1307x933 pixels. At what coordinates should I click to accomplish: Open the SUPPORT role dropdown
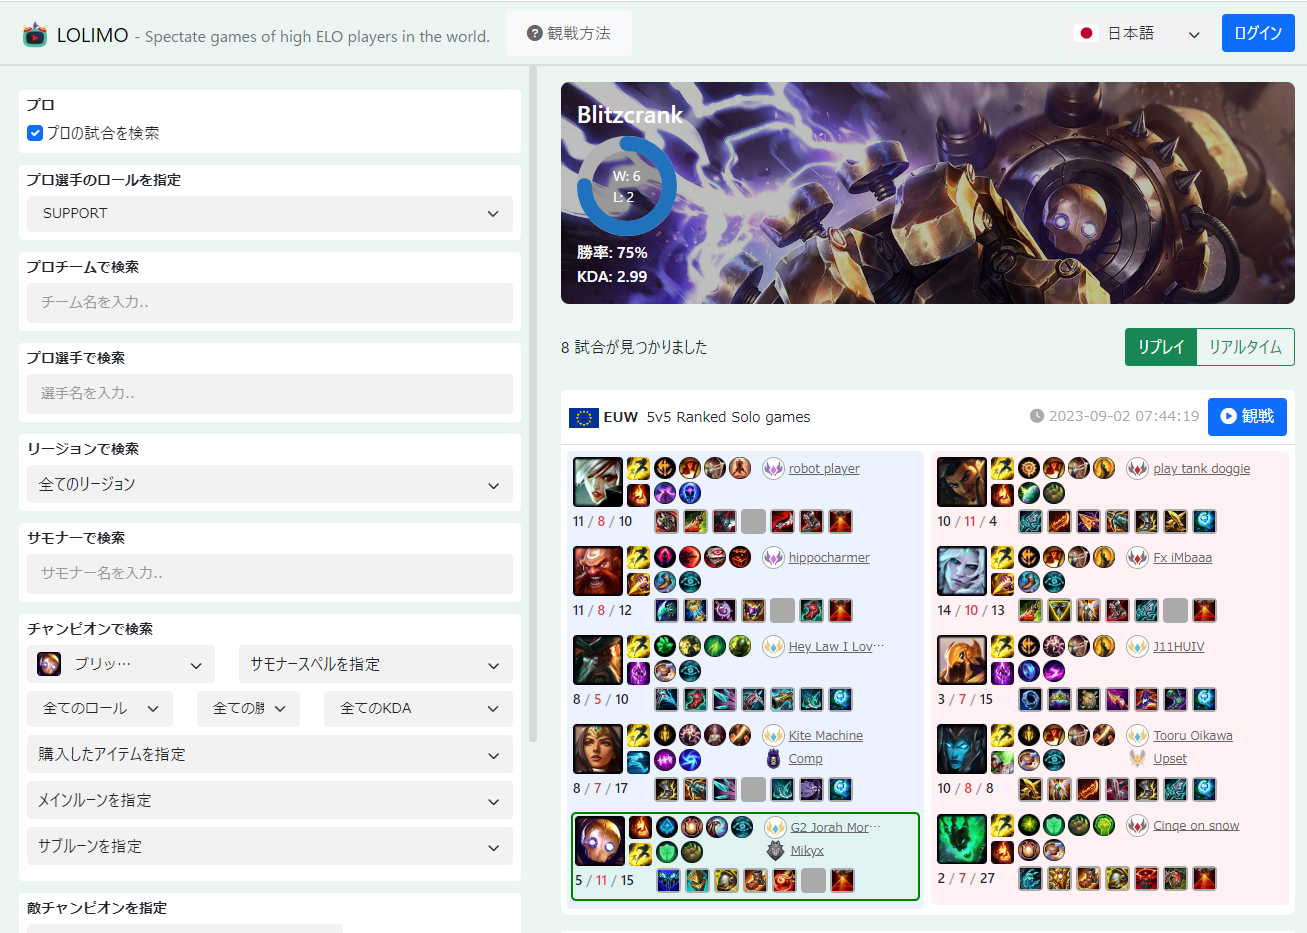click(x=270, y=214)
